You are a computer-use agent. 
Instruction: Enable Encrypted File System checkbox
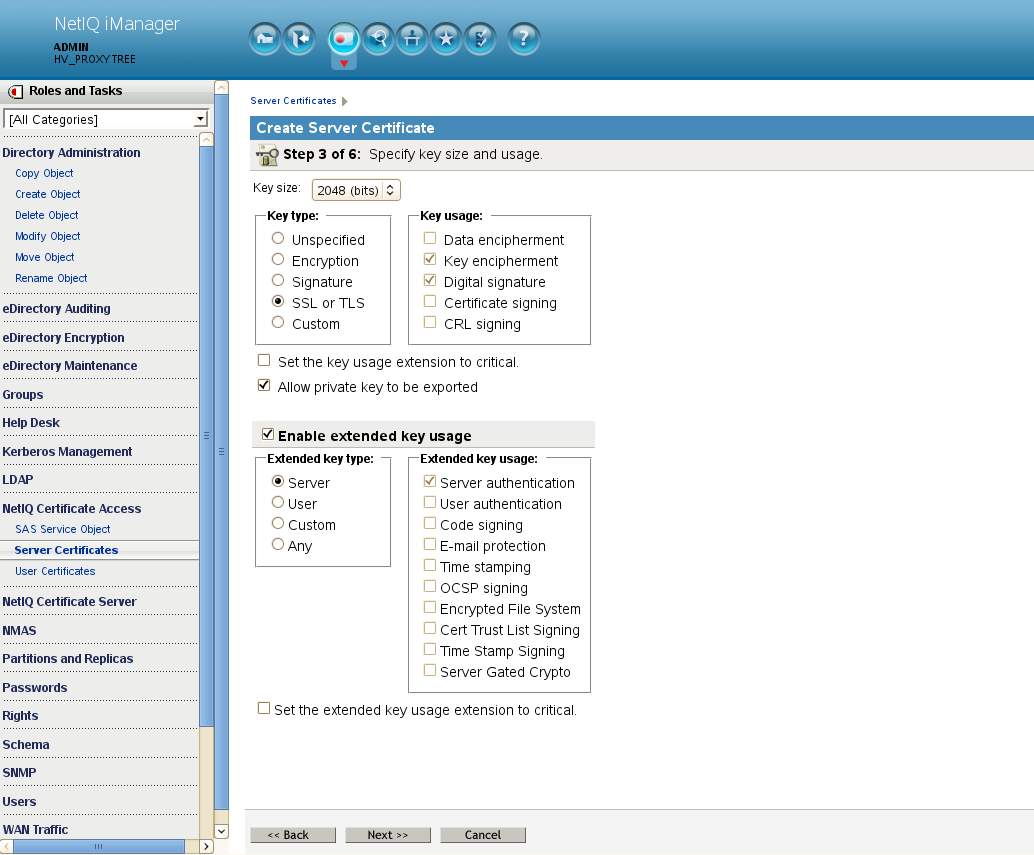coord(430,607)
